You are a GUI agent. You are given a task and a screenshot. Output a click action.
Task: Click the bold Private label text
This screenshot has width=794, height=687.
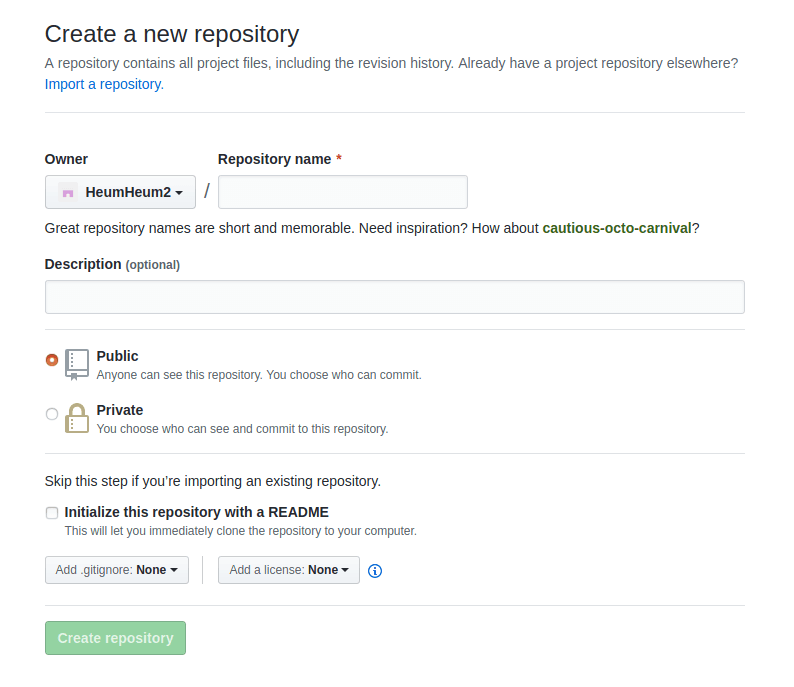click(120, 410)
